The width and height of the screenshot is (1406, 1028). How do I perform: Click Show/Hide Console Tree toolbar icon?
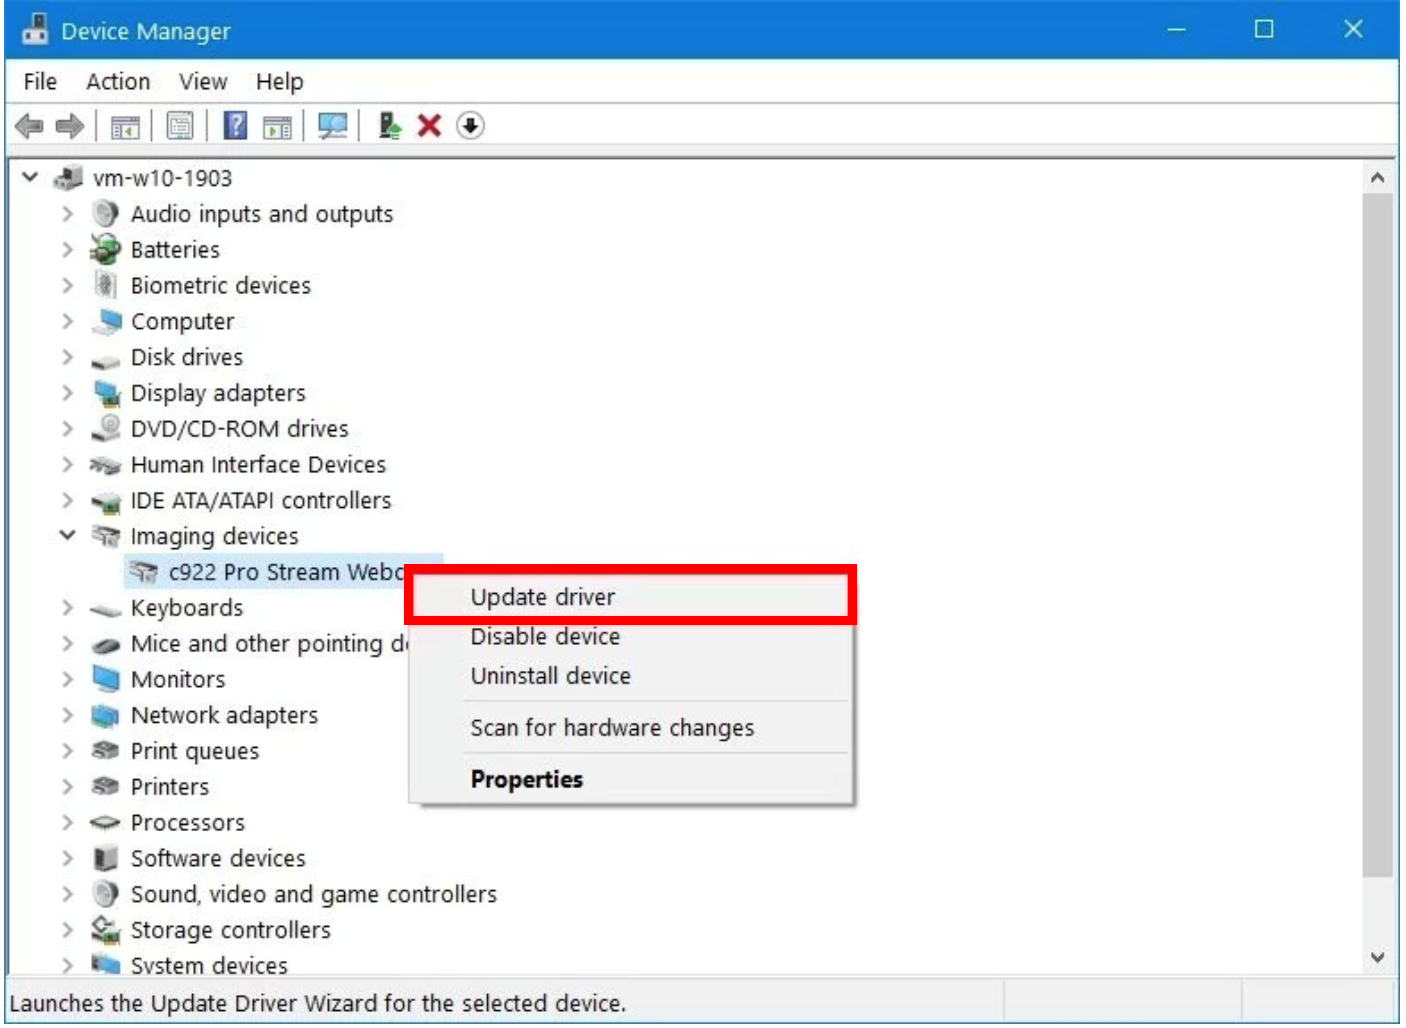[x=125, y=127]
